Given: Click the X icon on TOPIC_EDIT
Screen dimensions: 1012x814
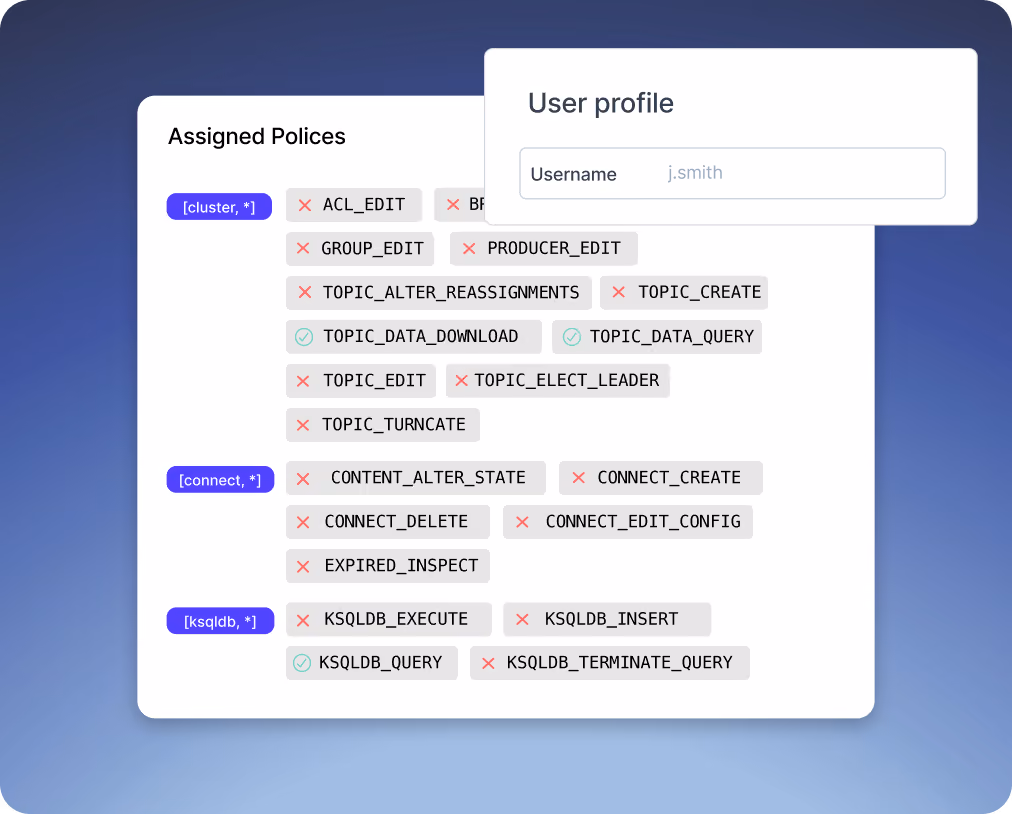Looking at the screenshot, I should pos(303,382).
